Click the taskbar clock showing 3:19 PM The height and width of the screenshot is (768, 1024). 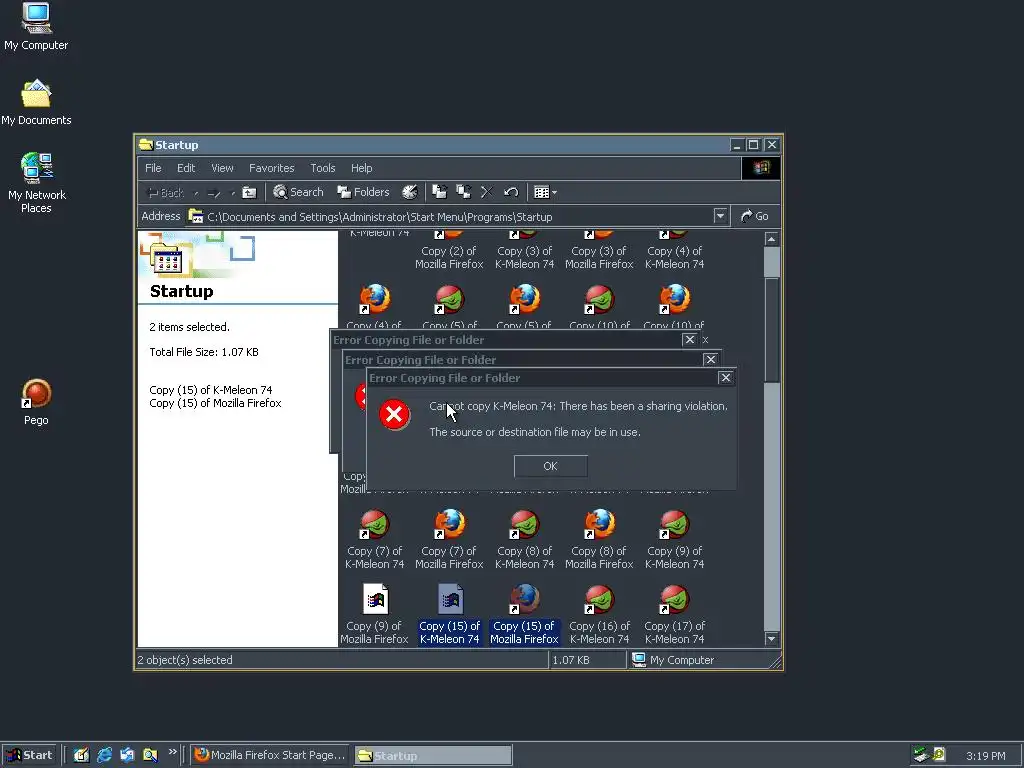click(985, 756)
